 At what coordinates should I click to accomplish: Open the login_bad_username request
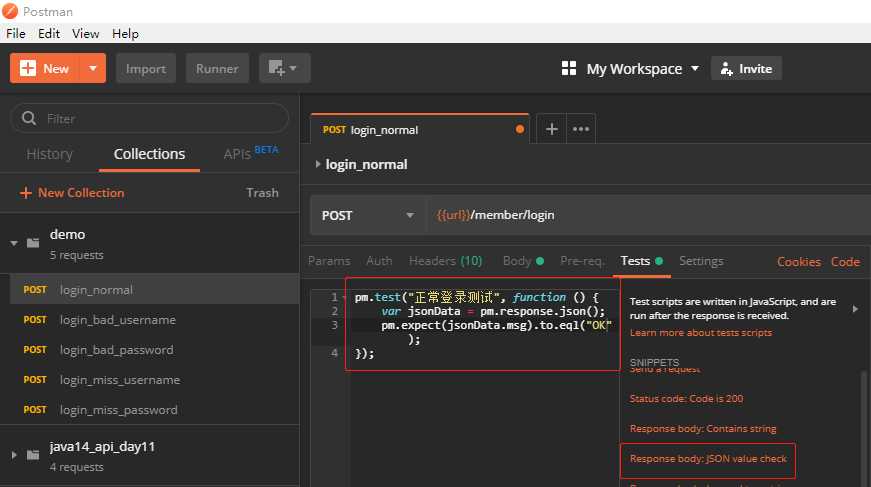pos(154,320)
